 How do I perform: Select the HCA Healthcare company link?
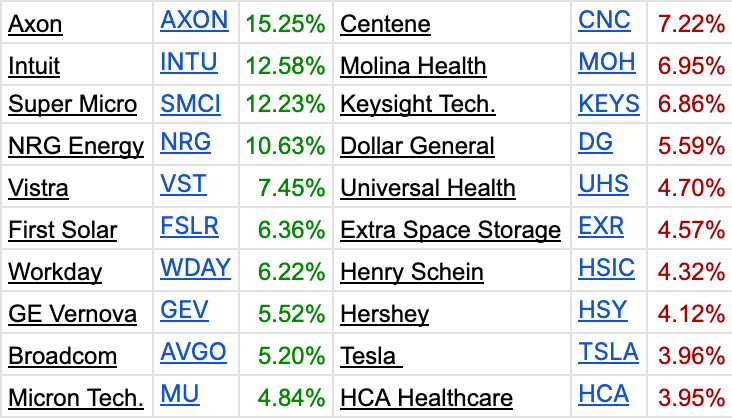(x=427, y=398)
